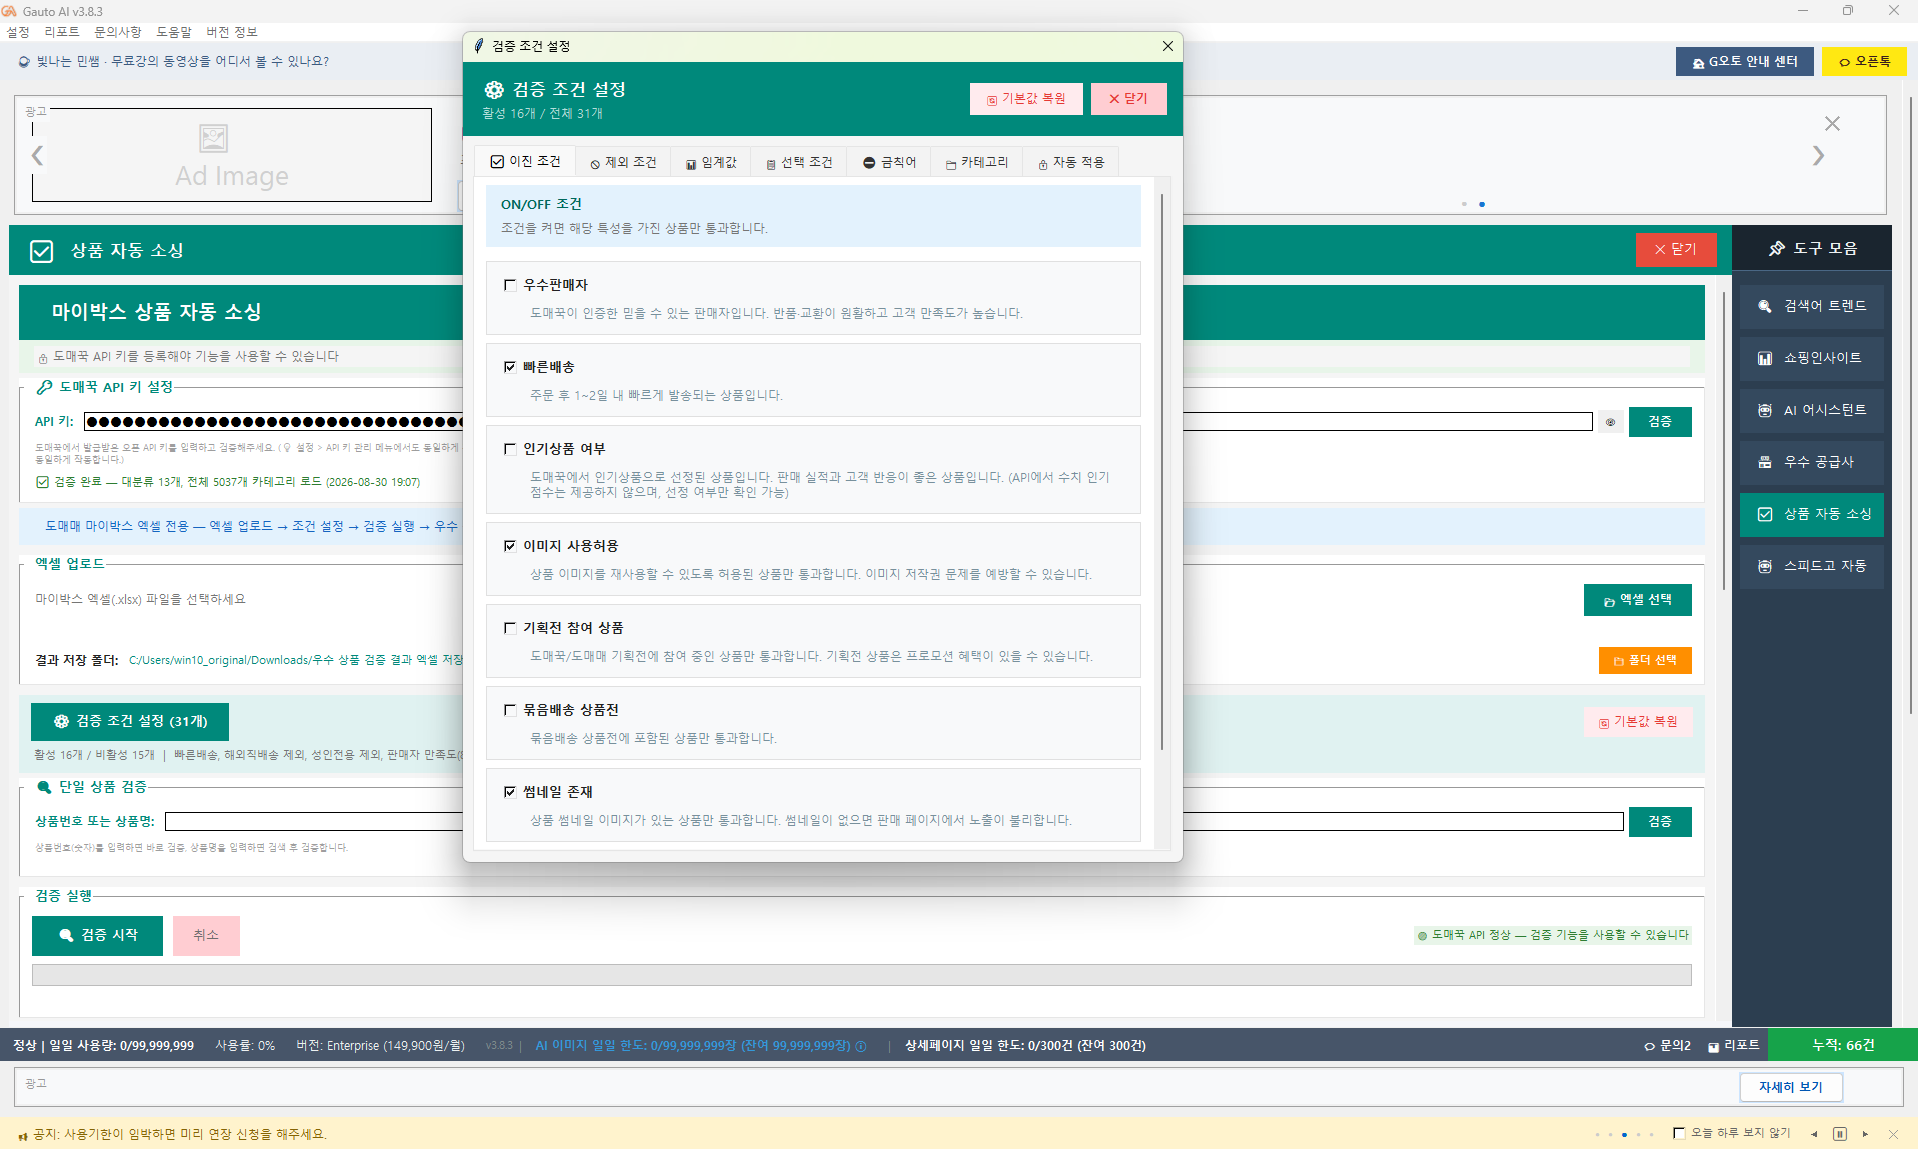Enable the 우수판매자 condition checkbox
The image size is (1918, 1149).
[x=510, y=285]
